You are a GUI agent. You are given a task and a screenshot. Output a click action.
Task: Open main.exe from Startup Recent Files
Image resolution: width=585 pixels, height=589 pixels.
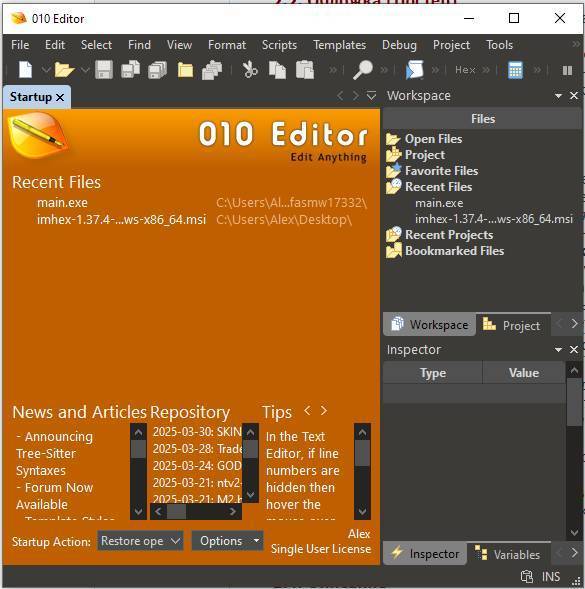[62, 203]
